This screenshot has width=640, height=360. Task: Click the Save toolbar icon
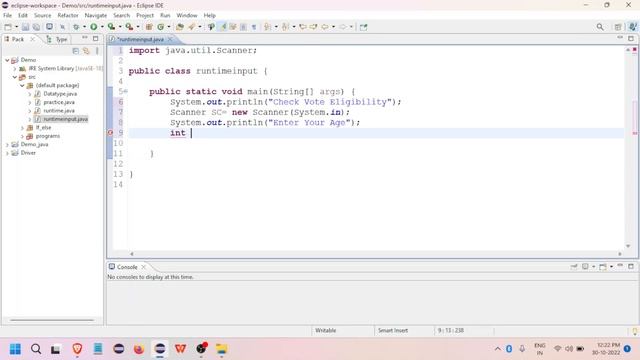click(x=25, y=27)
